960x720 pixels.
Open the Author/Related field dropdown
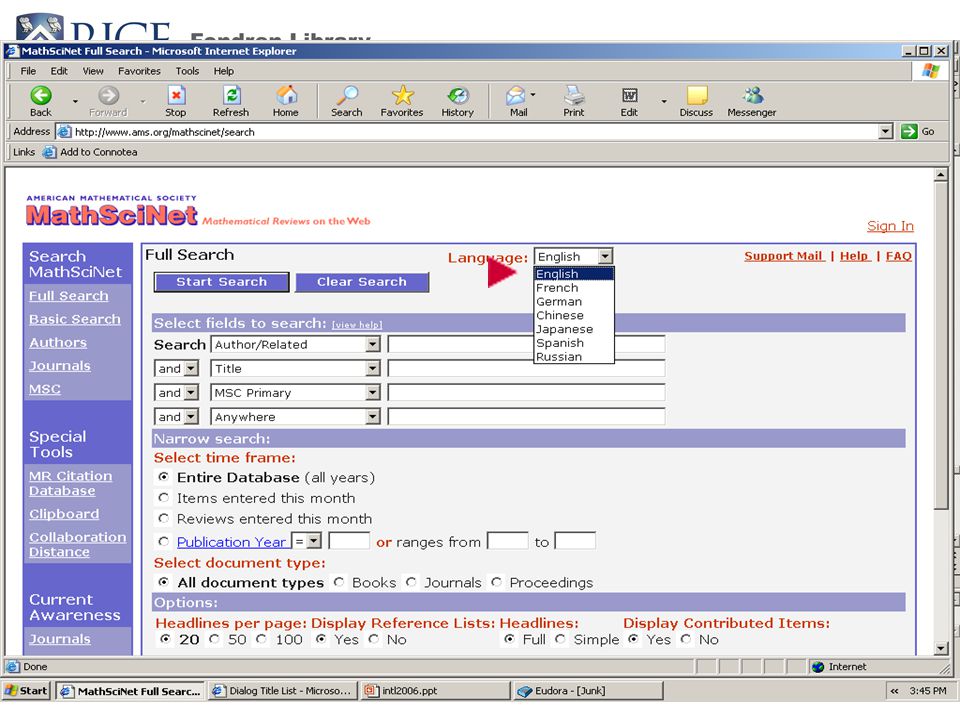(372, 344)
